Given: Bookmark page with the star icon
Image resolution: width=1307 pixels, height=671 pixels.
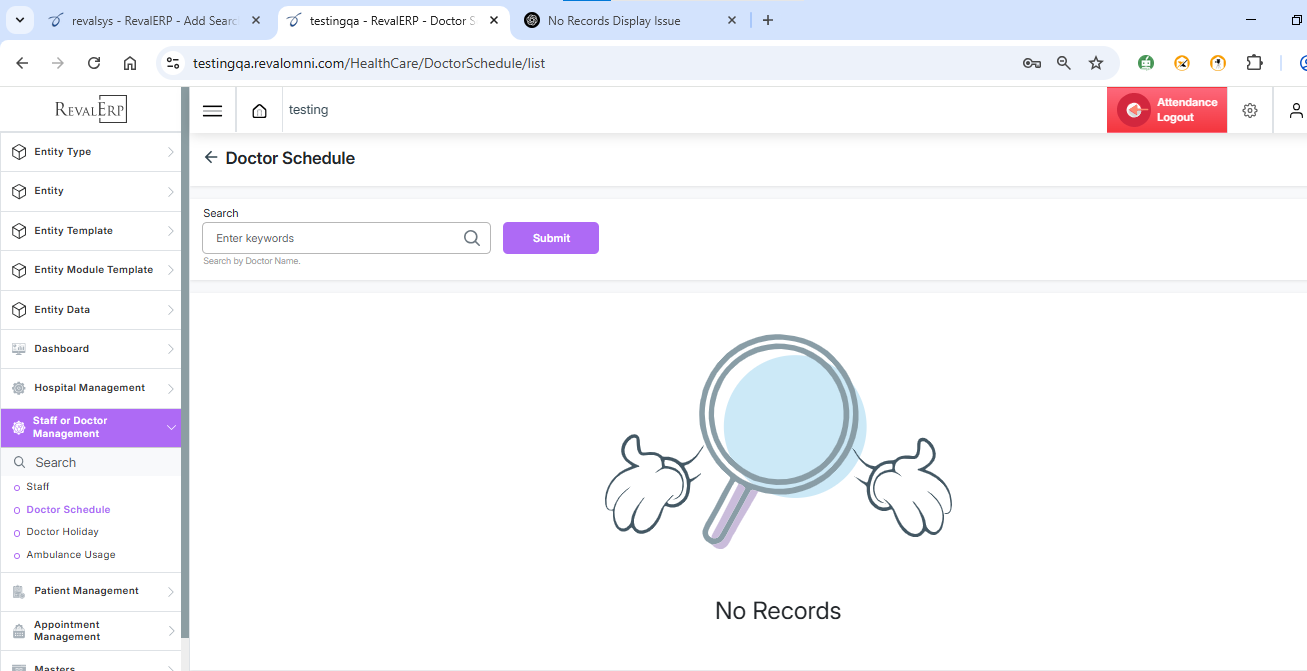Looking at the screenshot, I should coord(1095,63).
